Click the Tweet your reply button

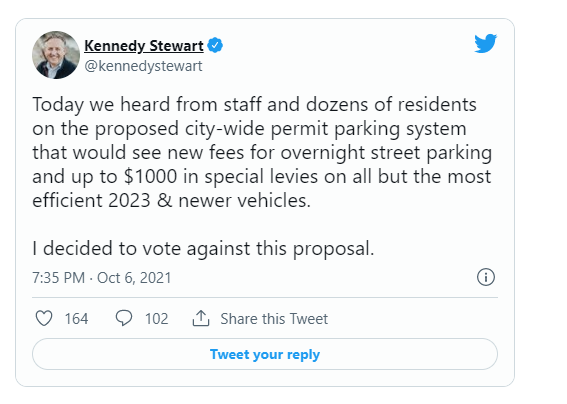pyautogui.click(x=265, y=354)
